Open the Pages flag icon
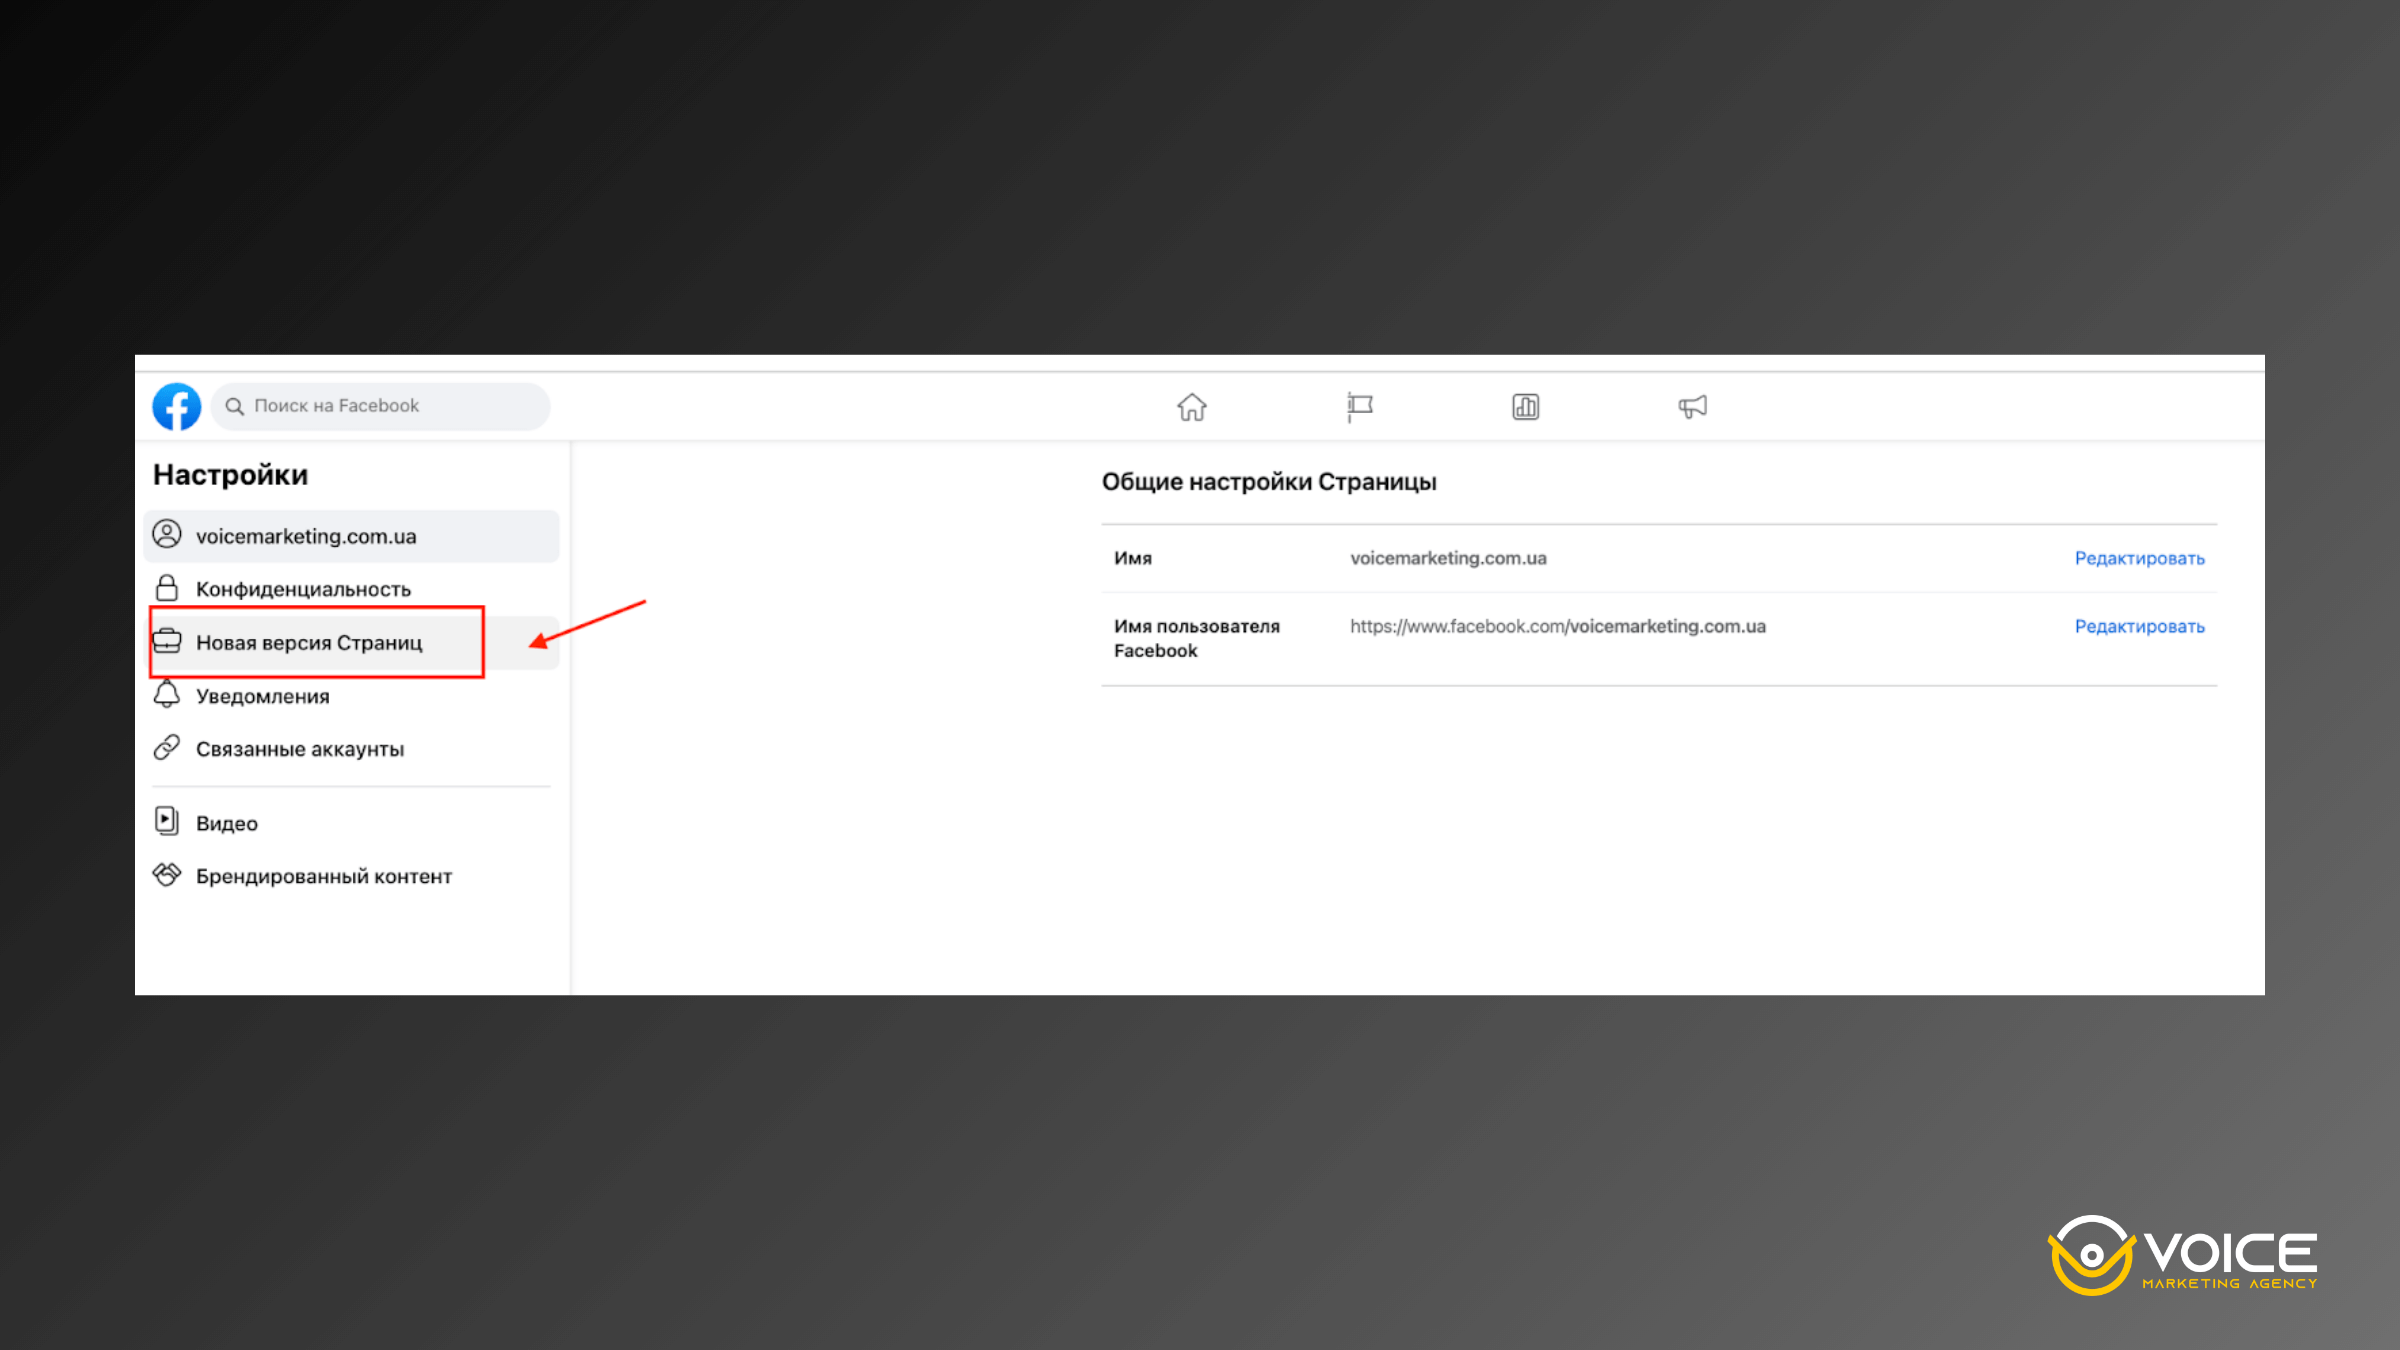Image resolution: width=2400 pixels, height=1350 pixels. point(1359,407)
